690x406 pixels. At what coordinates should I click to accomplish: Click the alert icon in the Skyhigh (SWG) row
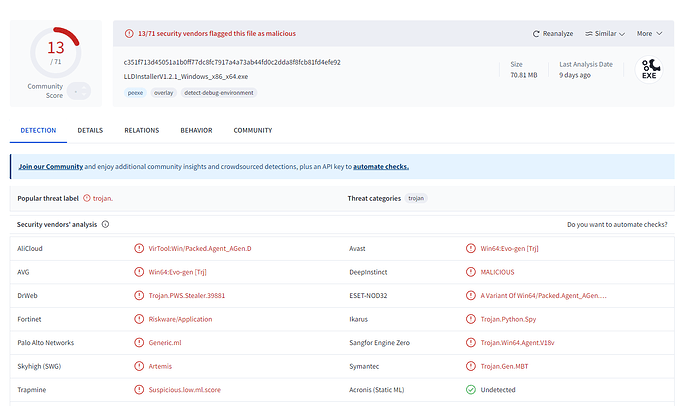(x=139, y=366)
